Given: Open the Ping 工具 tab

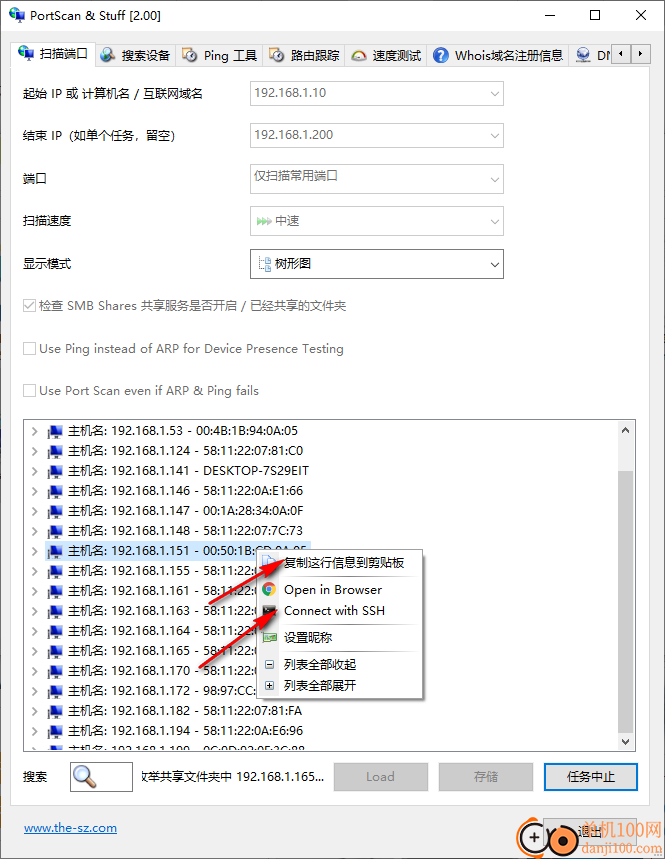Looking at the screenshot, I should coord(219,55).
